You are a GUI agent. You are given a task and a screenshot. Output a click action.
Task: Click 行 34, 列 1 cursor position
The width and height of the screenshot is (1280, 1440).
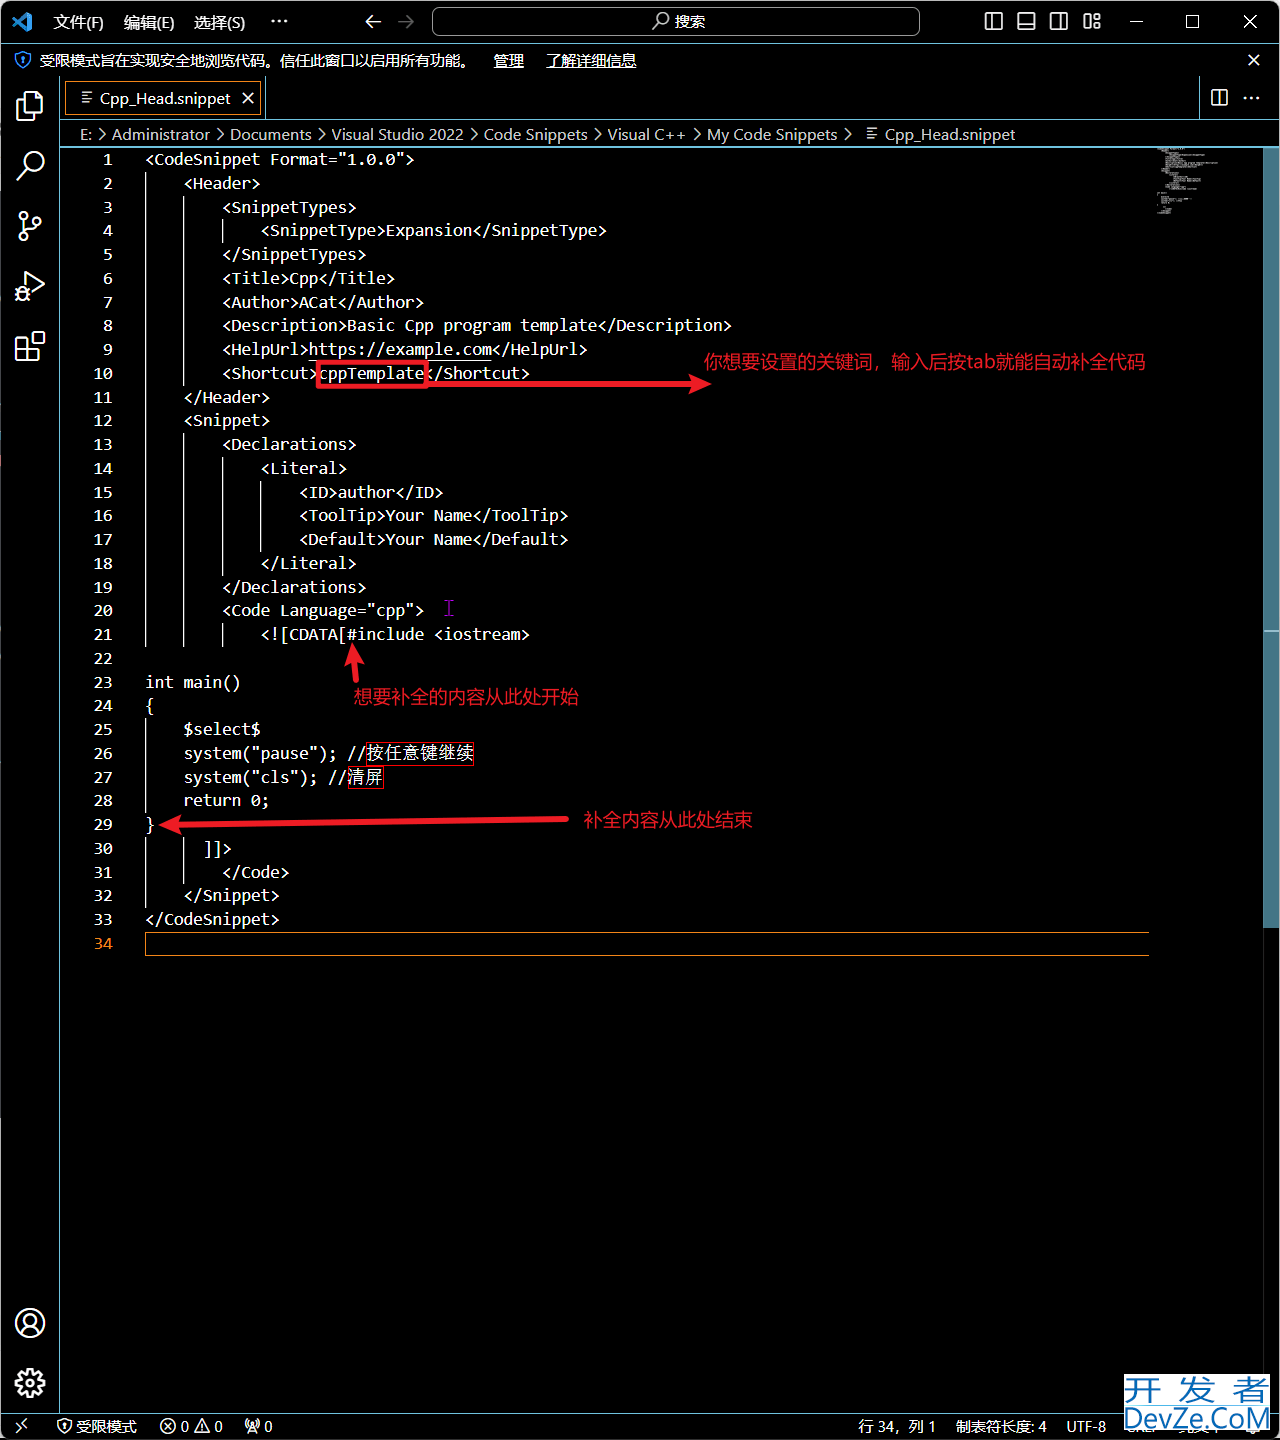point(897,1426)
